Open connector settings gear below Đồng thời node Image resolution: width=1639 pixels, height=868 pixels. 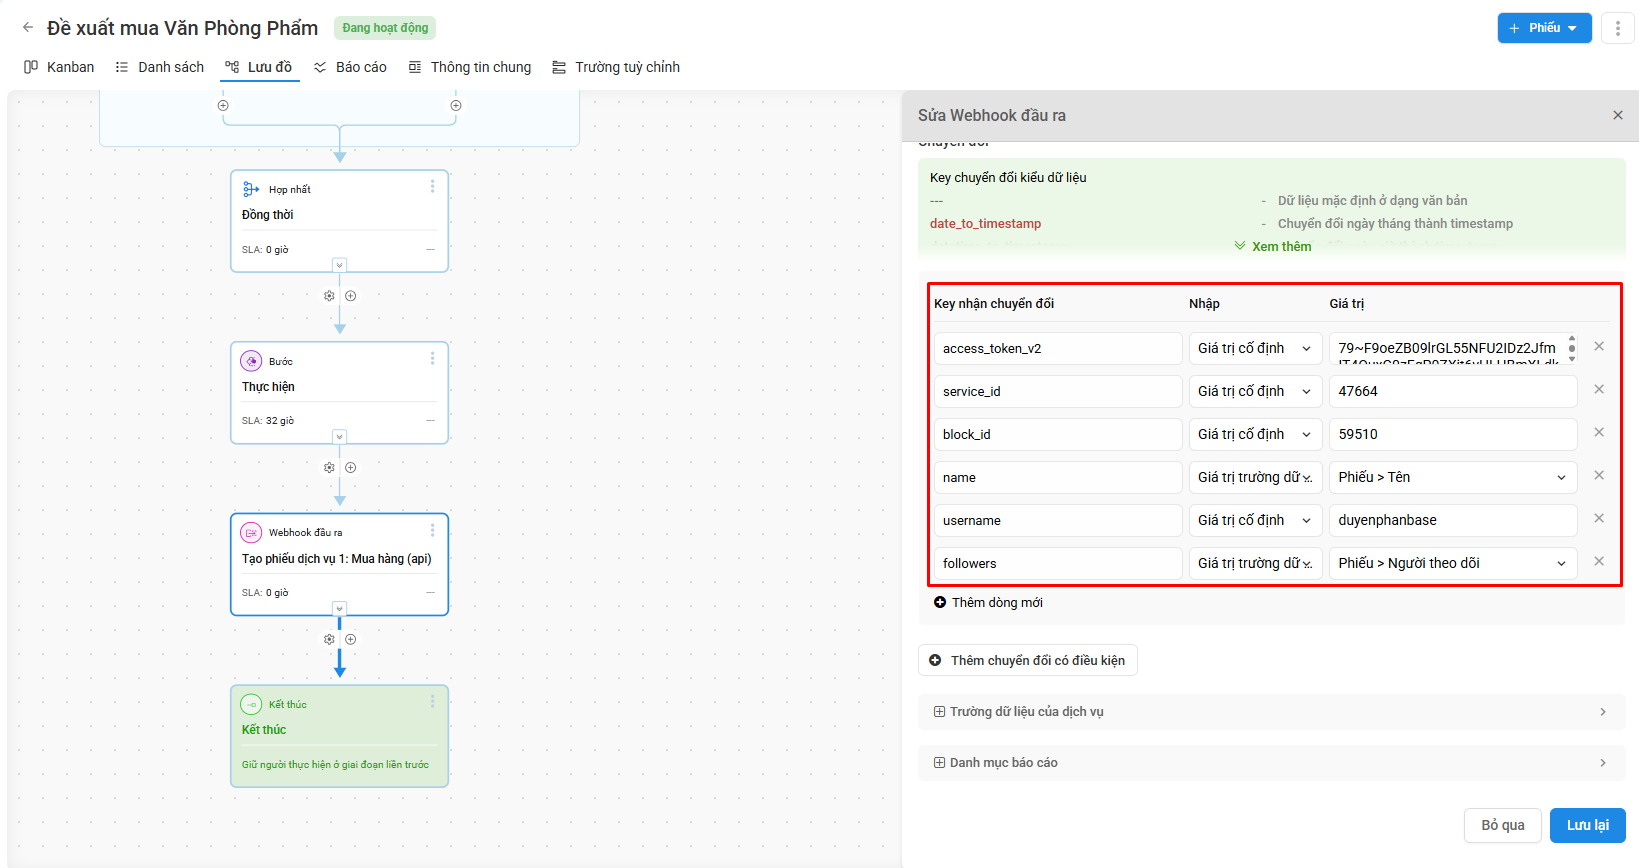(x=329, y=296)
